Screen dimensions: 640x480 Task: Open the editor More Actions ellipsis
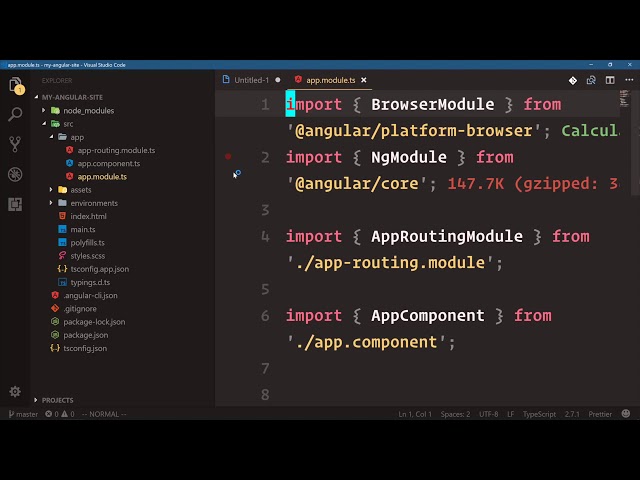pos(629,80)
